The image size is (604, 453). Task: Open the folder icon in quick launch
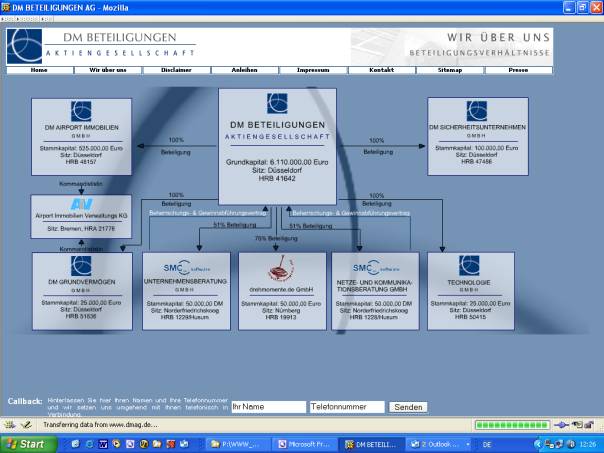tap(157, 444)
